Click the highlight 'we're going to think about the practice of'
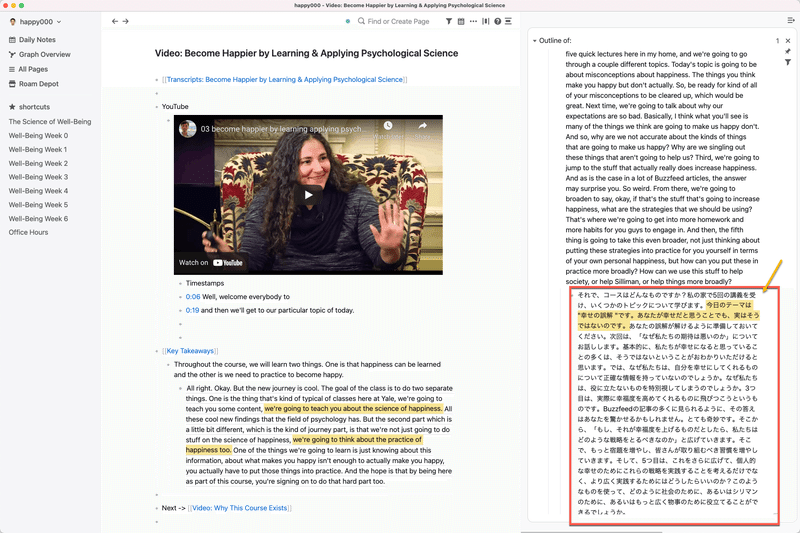The width and height of the screenshot is (800, 533). [x=357, y=440]
